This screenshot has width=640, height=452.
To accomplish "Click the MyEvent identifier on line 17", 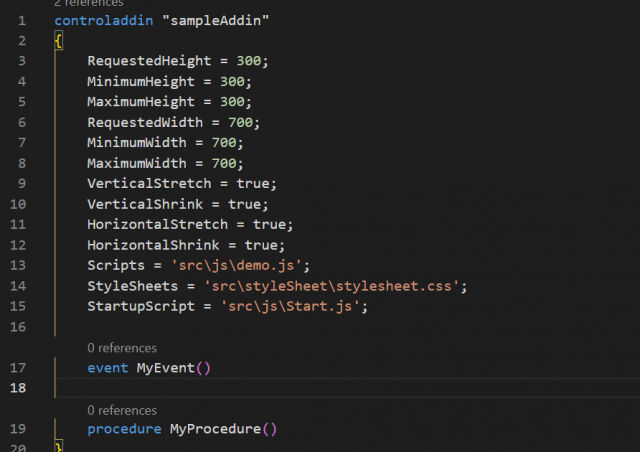I will tap(165, 368).
